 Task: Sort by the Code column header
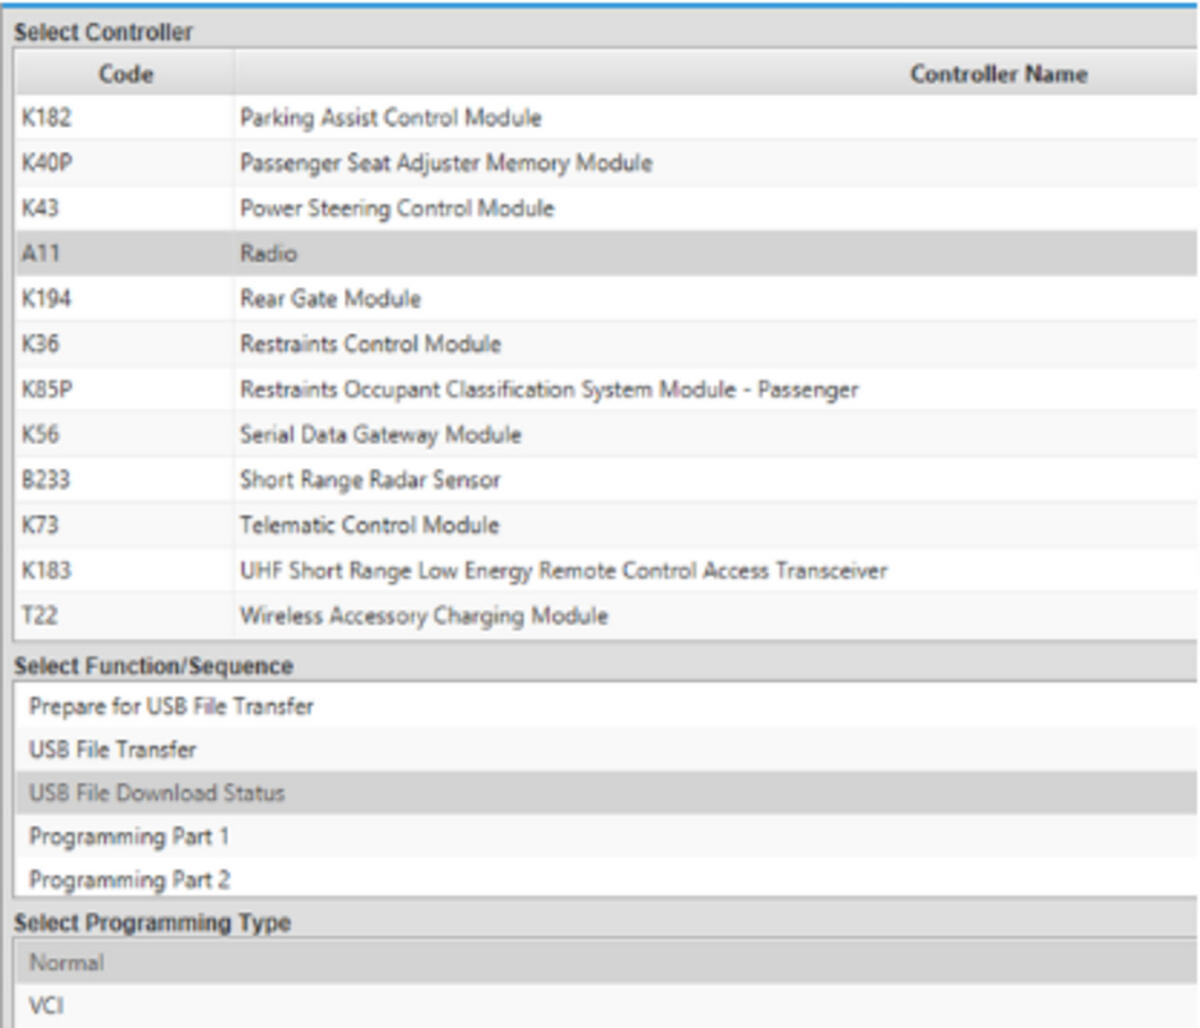point(125,74)
